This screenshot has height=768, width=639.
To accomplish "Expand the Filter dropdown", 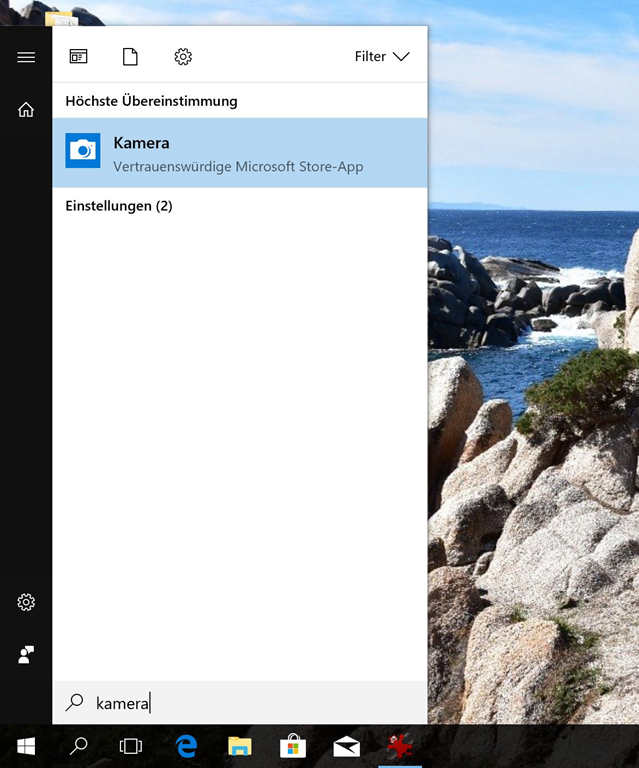I will point(382,57).
